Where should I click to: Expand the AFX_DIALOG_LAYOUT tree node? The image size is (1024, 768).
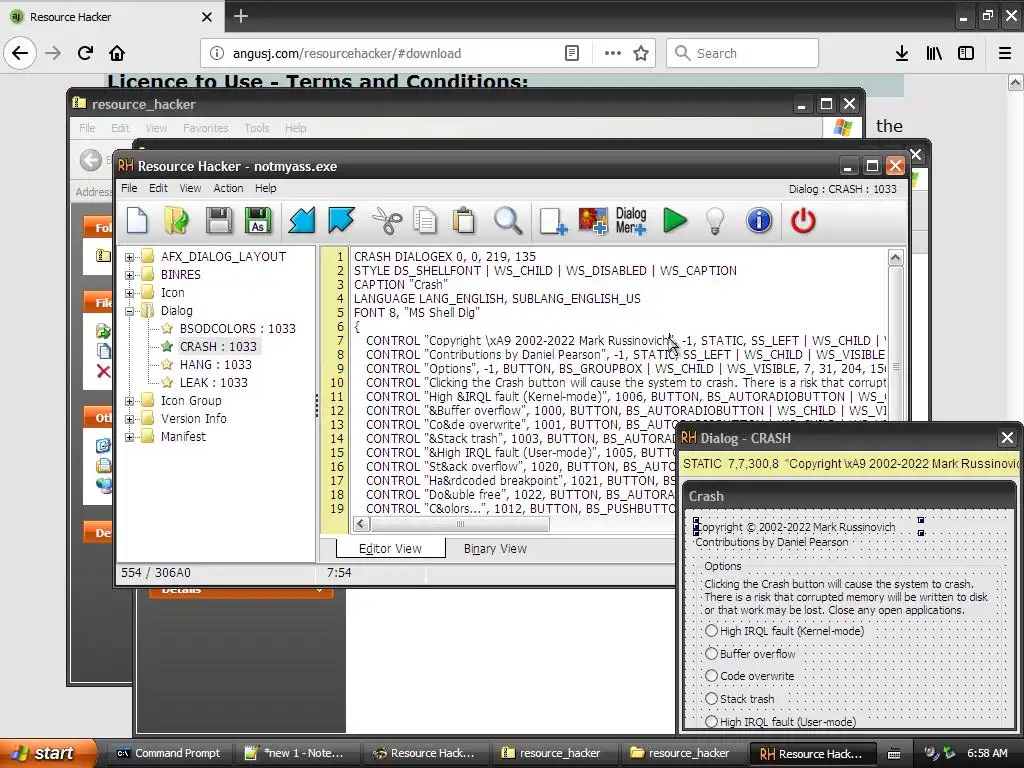pyautogui.click(x=129, y=257)
